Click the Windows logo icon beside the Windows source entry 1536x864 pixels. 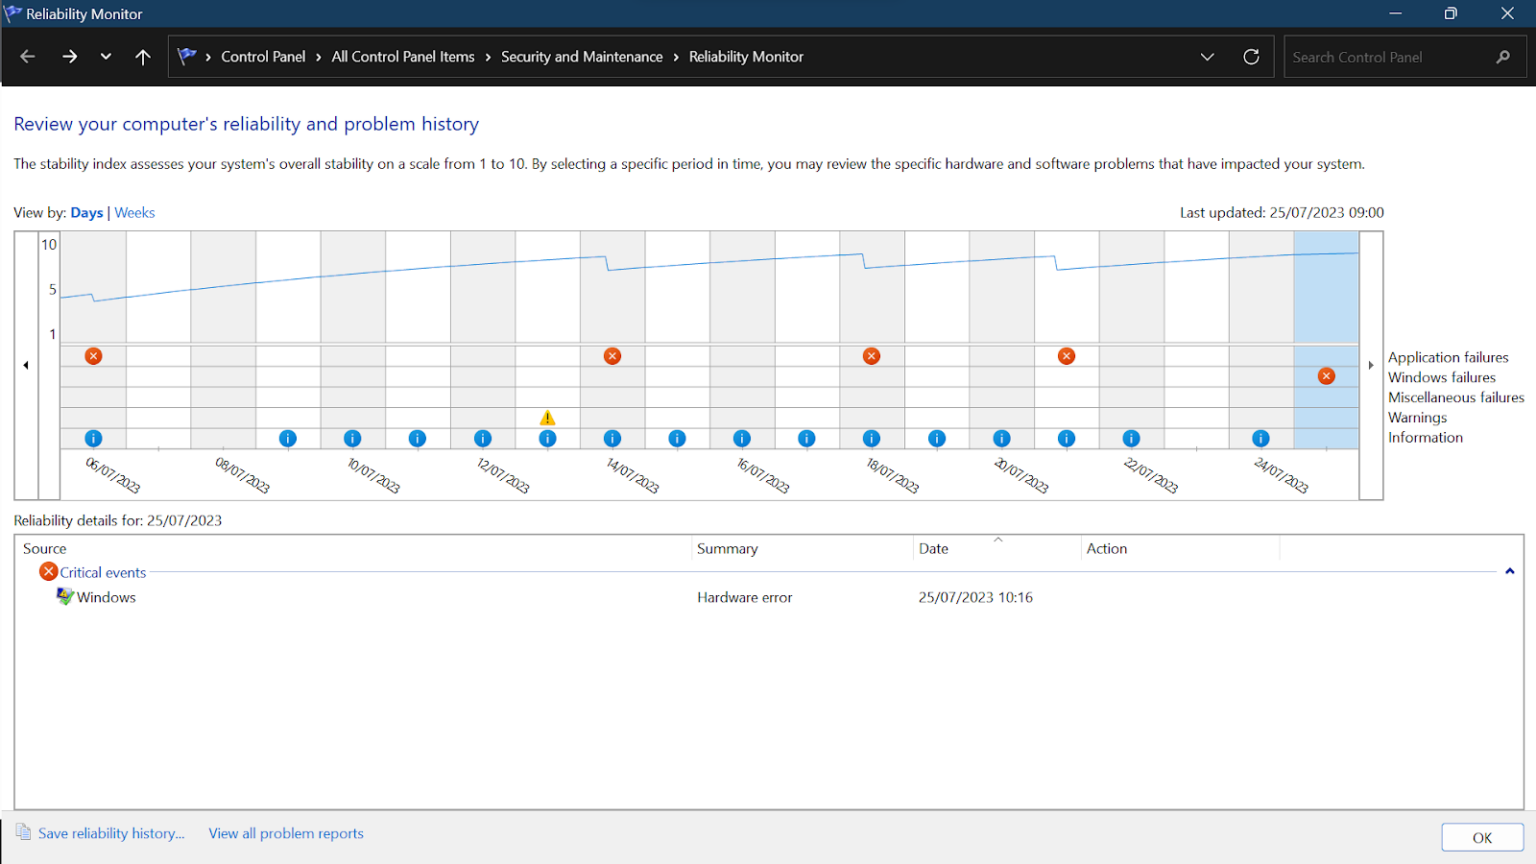coord(63,596)
